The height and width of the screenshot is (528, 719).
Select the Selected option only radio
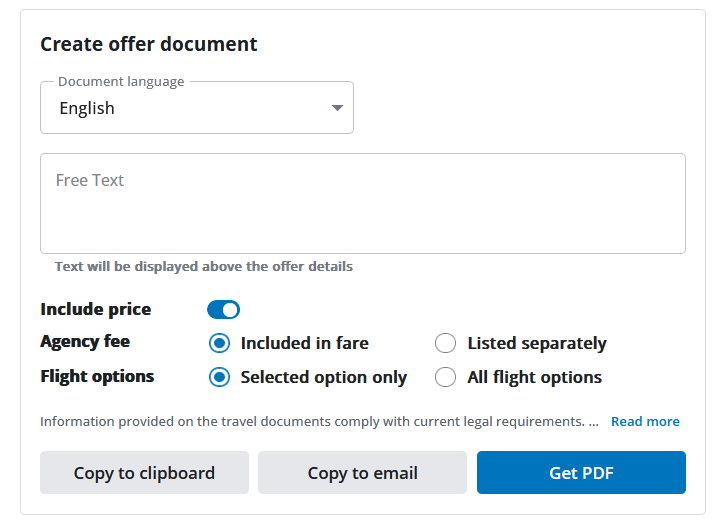tap(220, 377)
